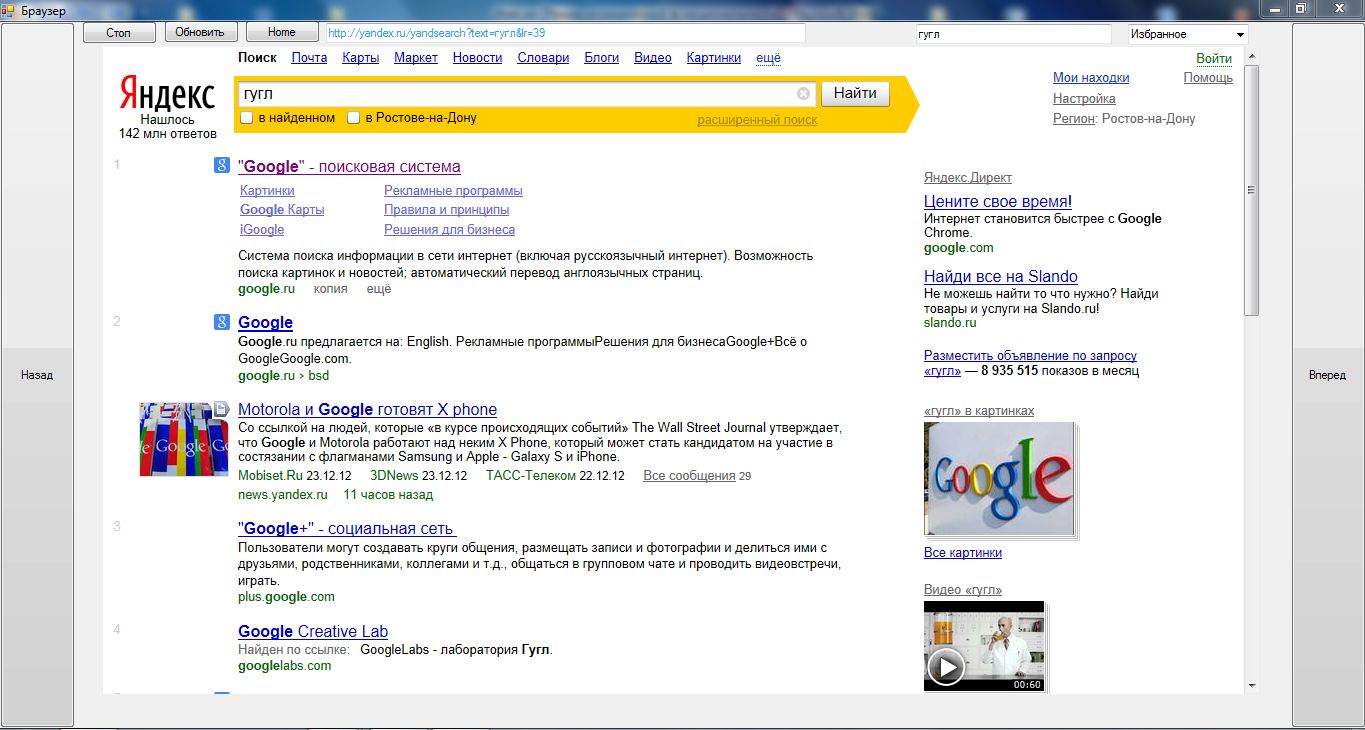Click the Найти search button

[855, 94]
